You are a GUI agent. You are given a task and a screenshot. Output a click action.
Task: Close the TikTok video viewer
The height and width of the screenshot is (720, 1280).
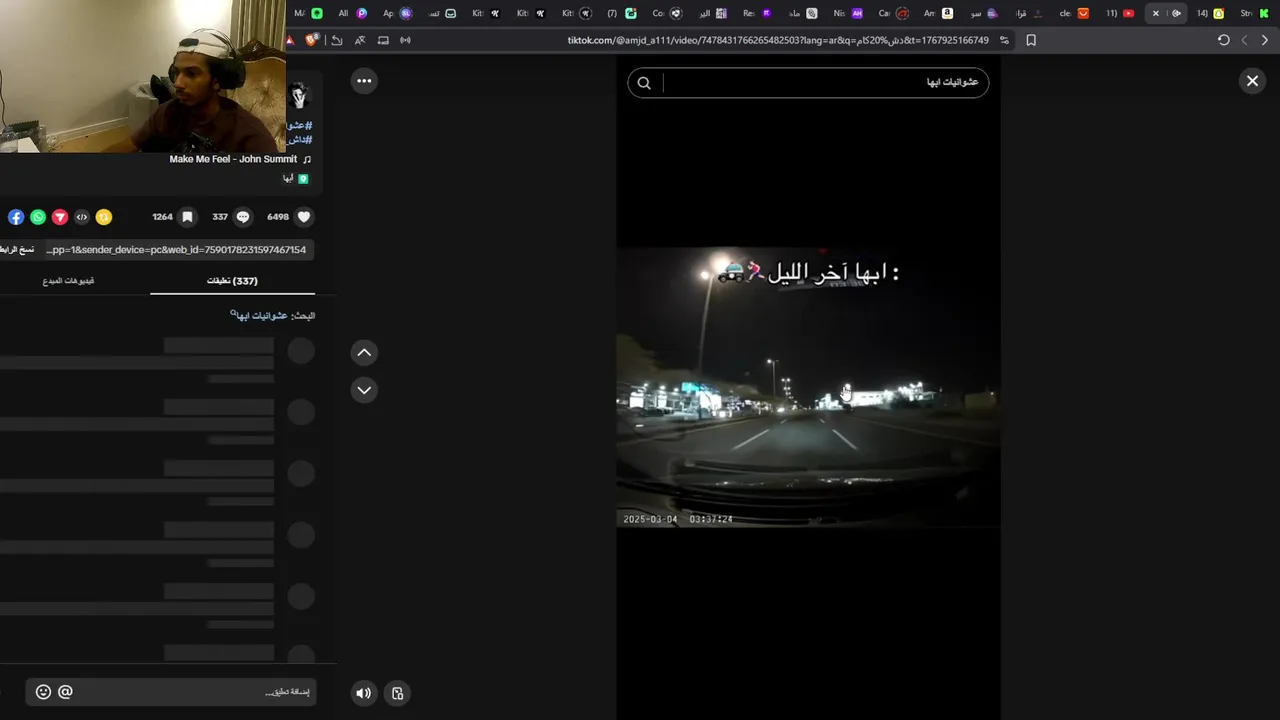[1252, 81]
